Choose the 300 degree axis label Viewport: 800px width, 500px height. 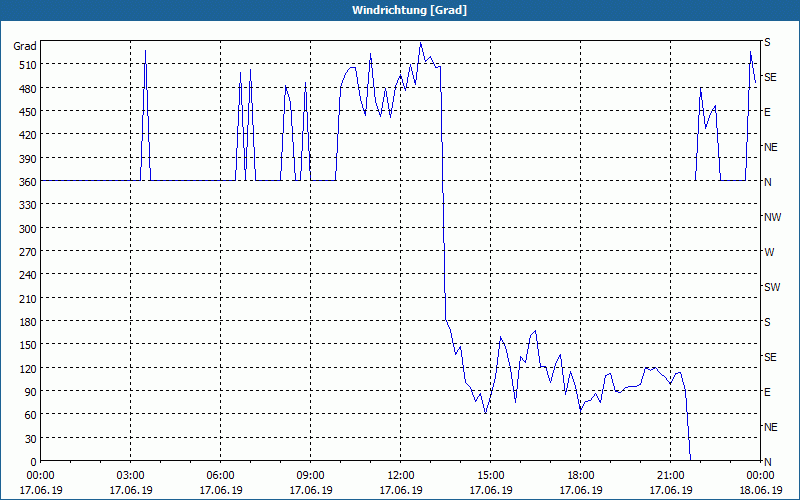tap(28, 229)
